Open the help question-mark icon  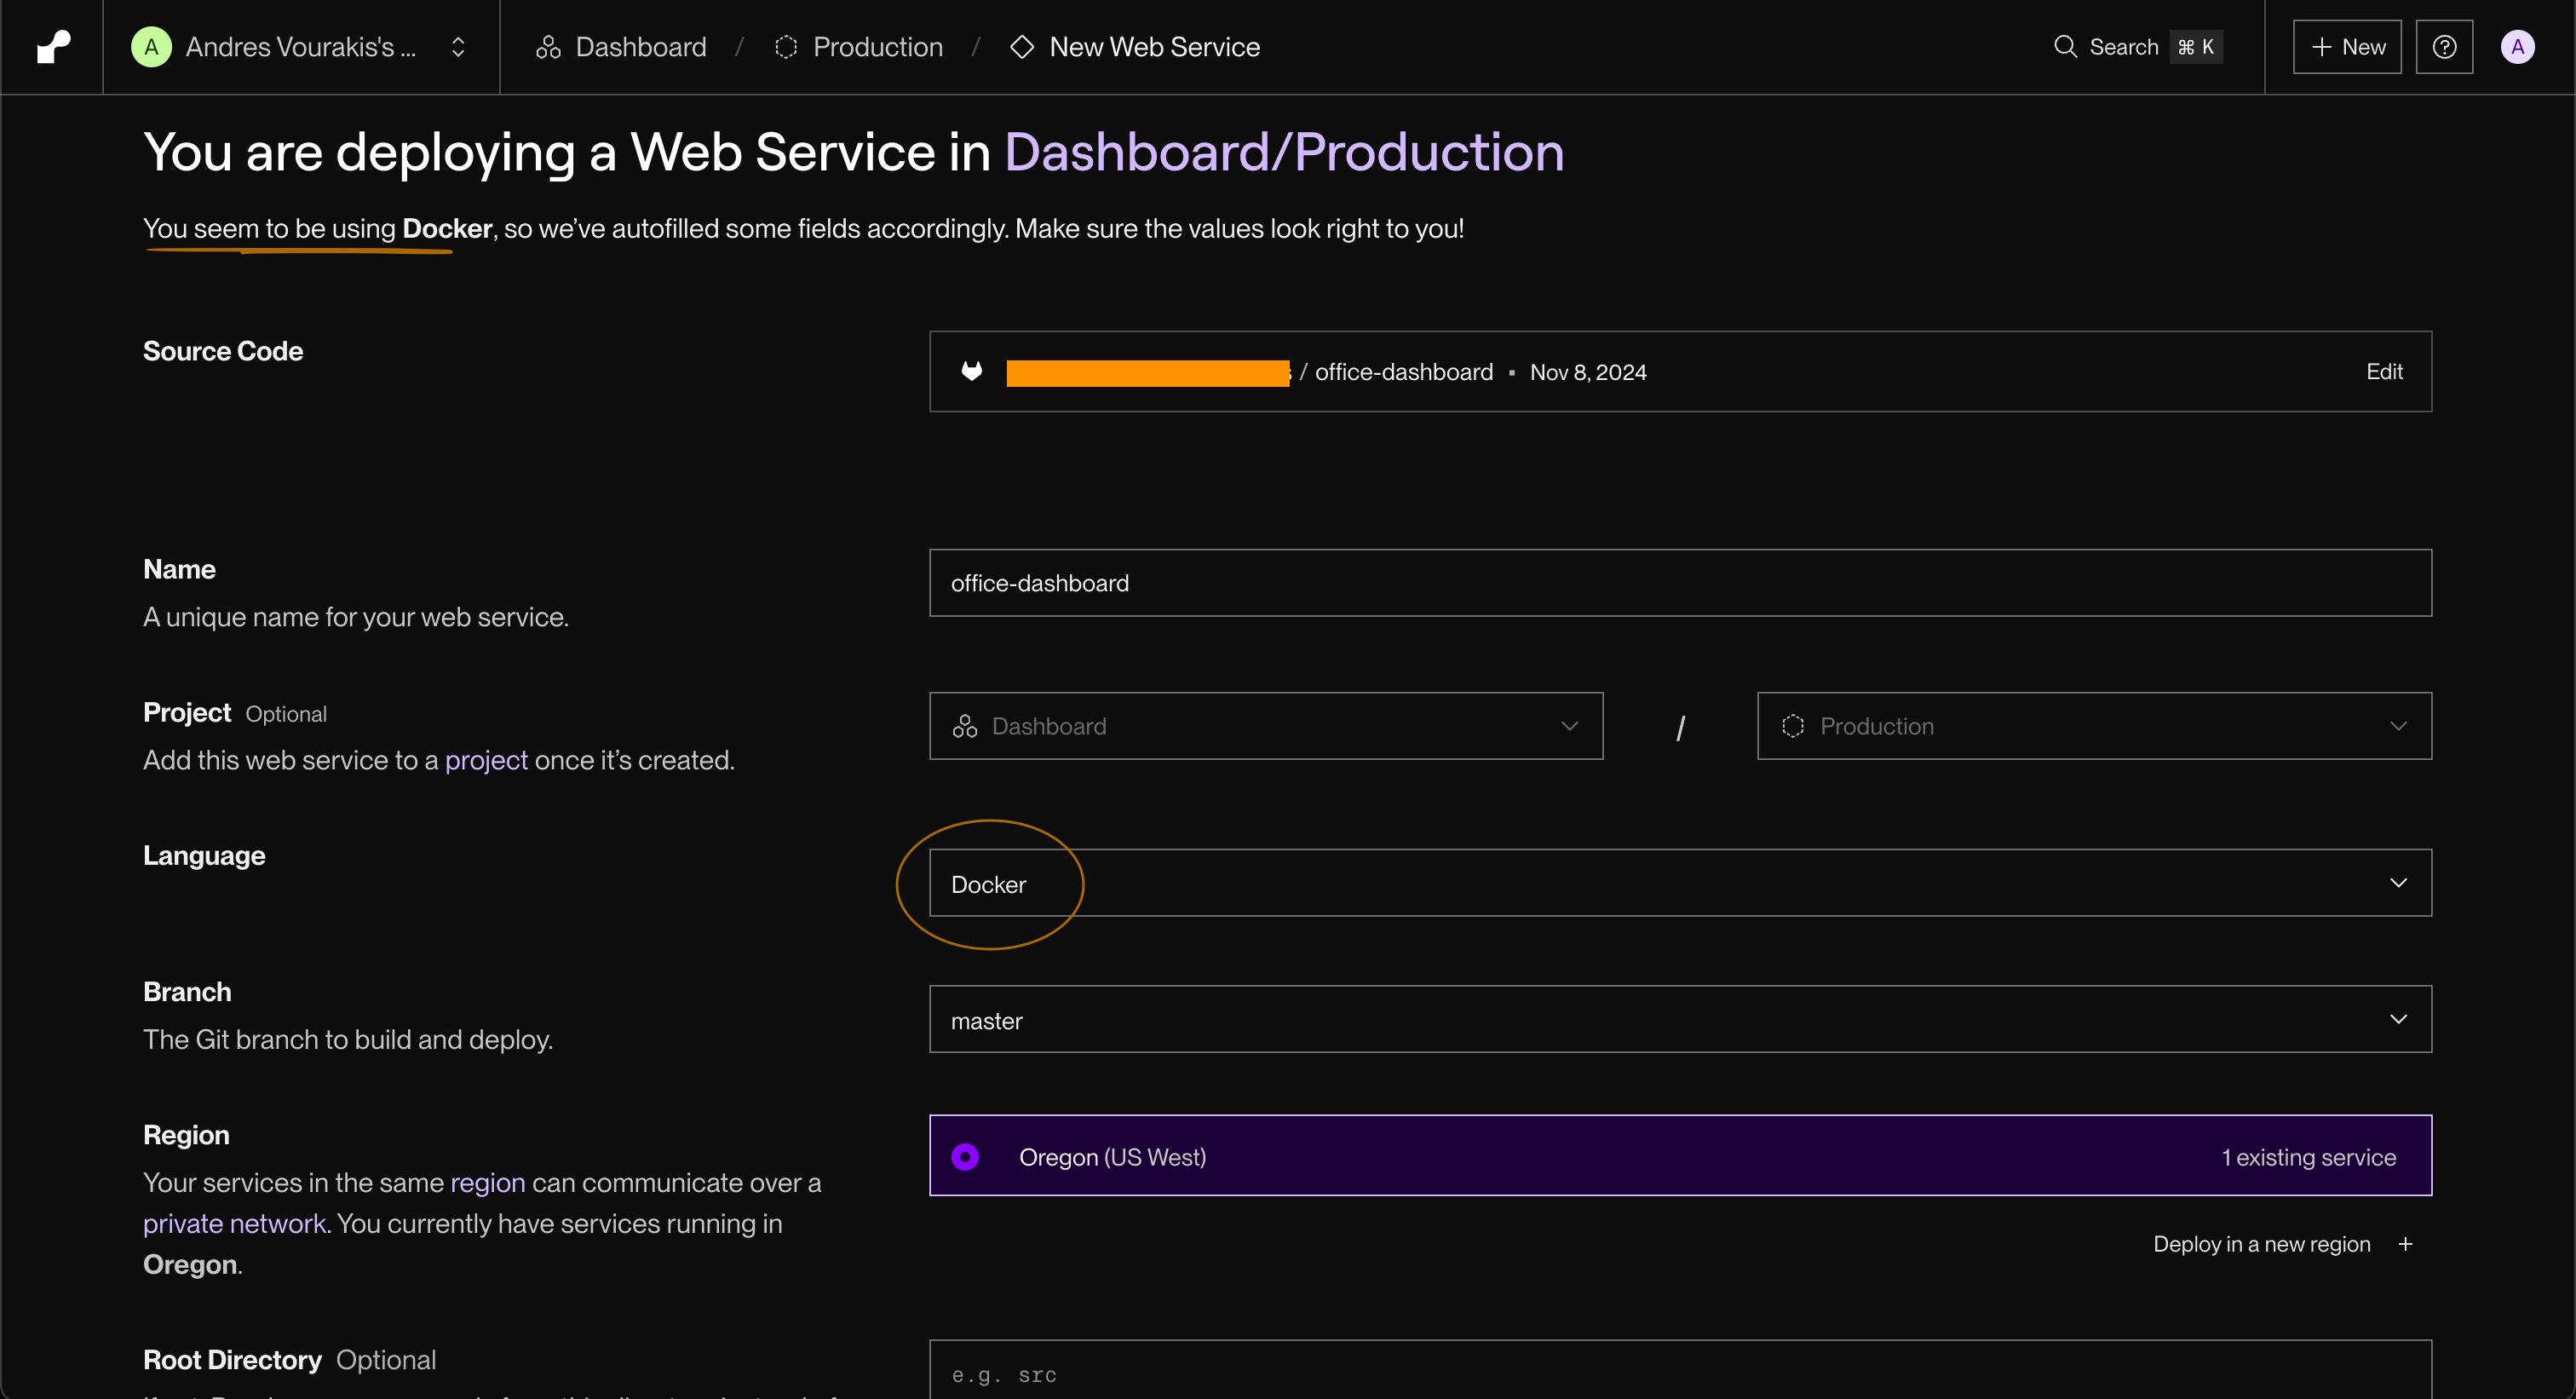2443,47
